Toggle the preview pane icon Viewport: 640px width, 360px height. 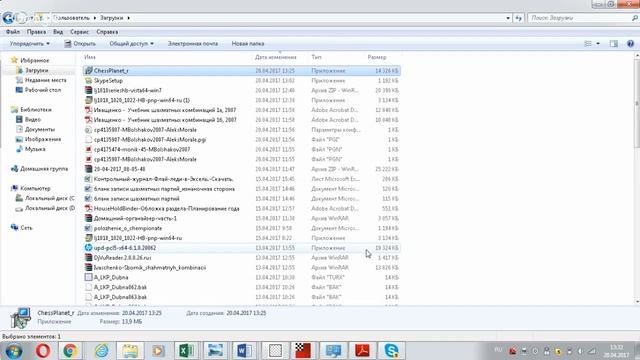[x=613, y=44]
